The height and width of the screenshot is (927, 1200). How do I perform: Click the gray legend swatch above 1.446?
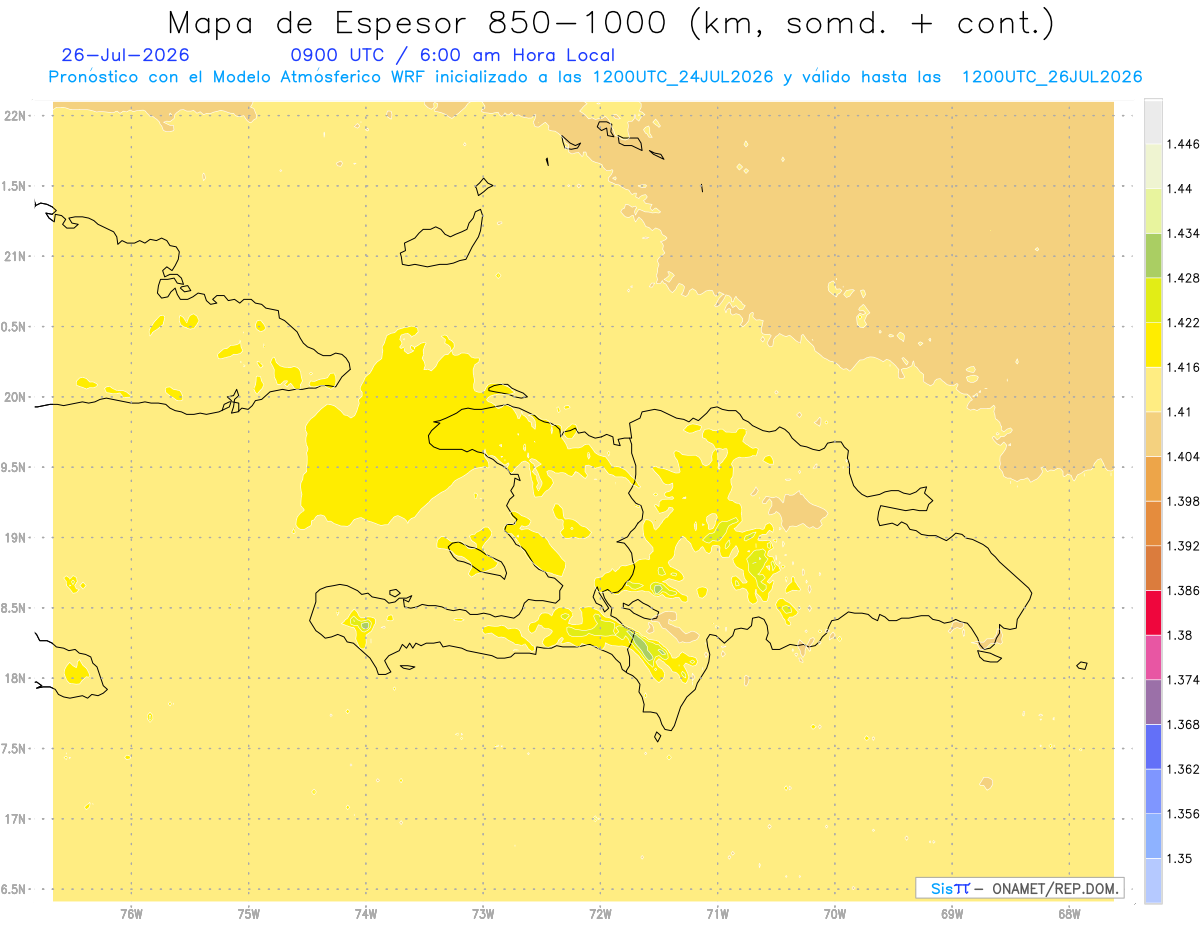pos(1152,121)
